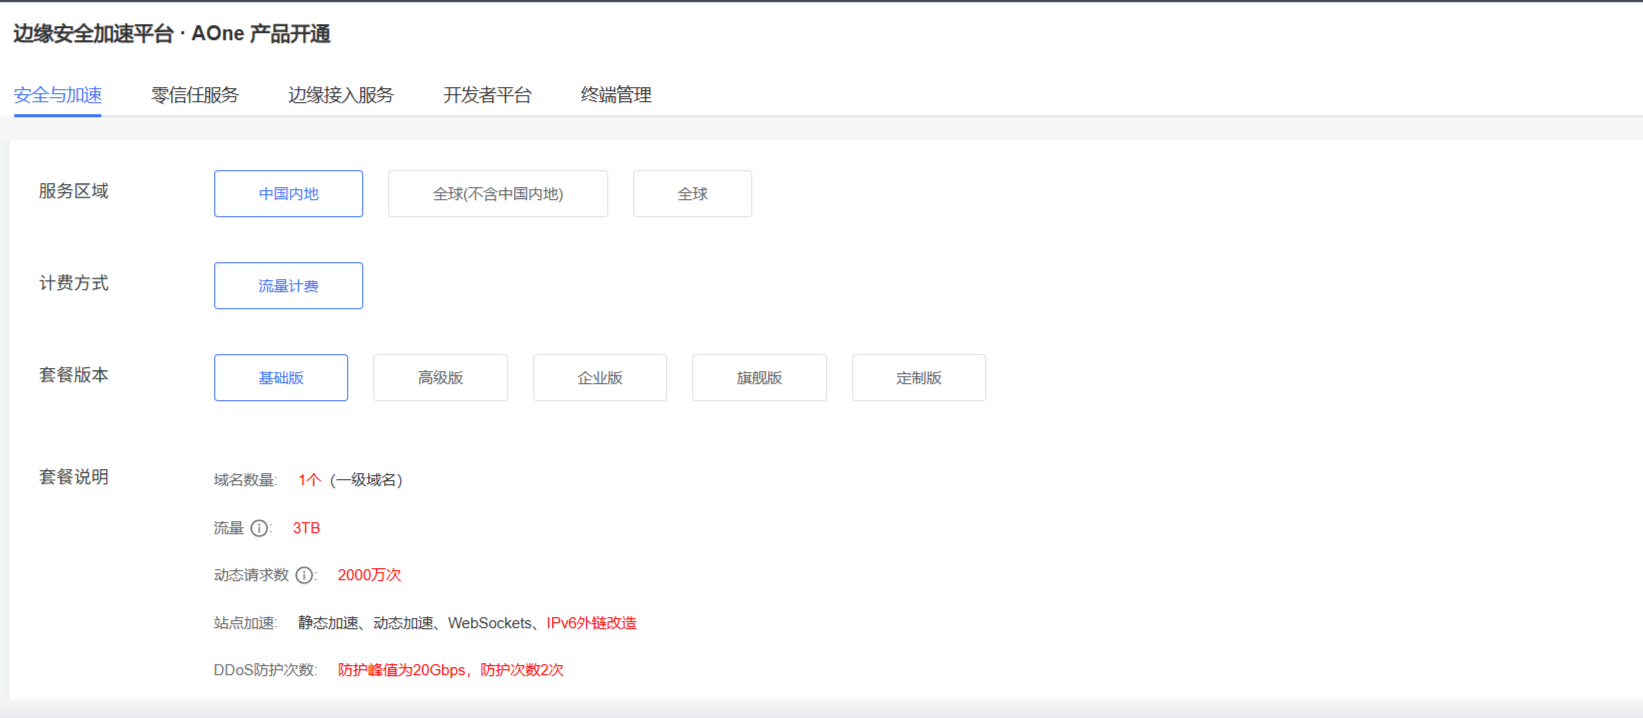The image size is (1643, 718).
Task: Click the 服务区域 label
Action: [x=74, y=191]
